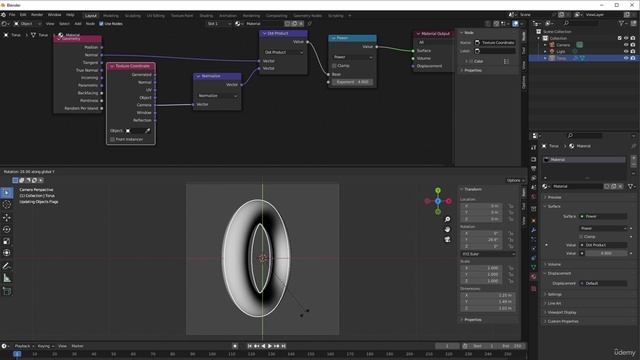Choose the Measure tool
The height and width of the screenshot is (360, 640).
[7, 278]
